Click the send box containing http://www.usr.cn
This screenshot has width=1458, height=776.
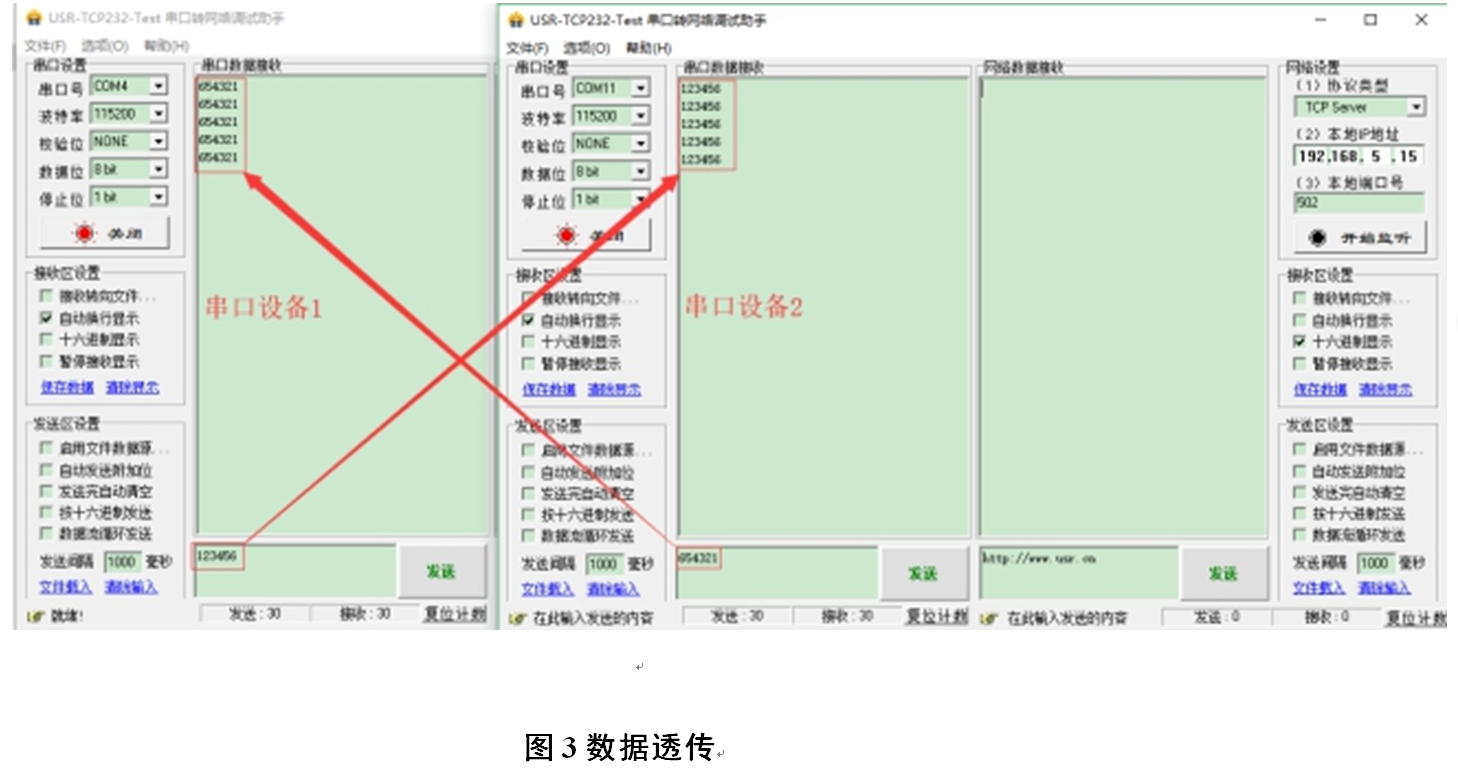[1078, 574]
